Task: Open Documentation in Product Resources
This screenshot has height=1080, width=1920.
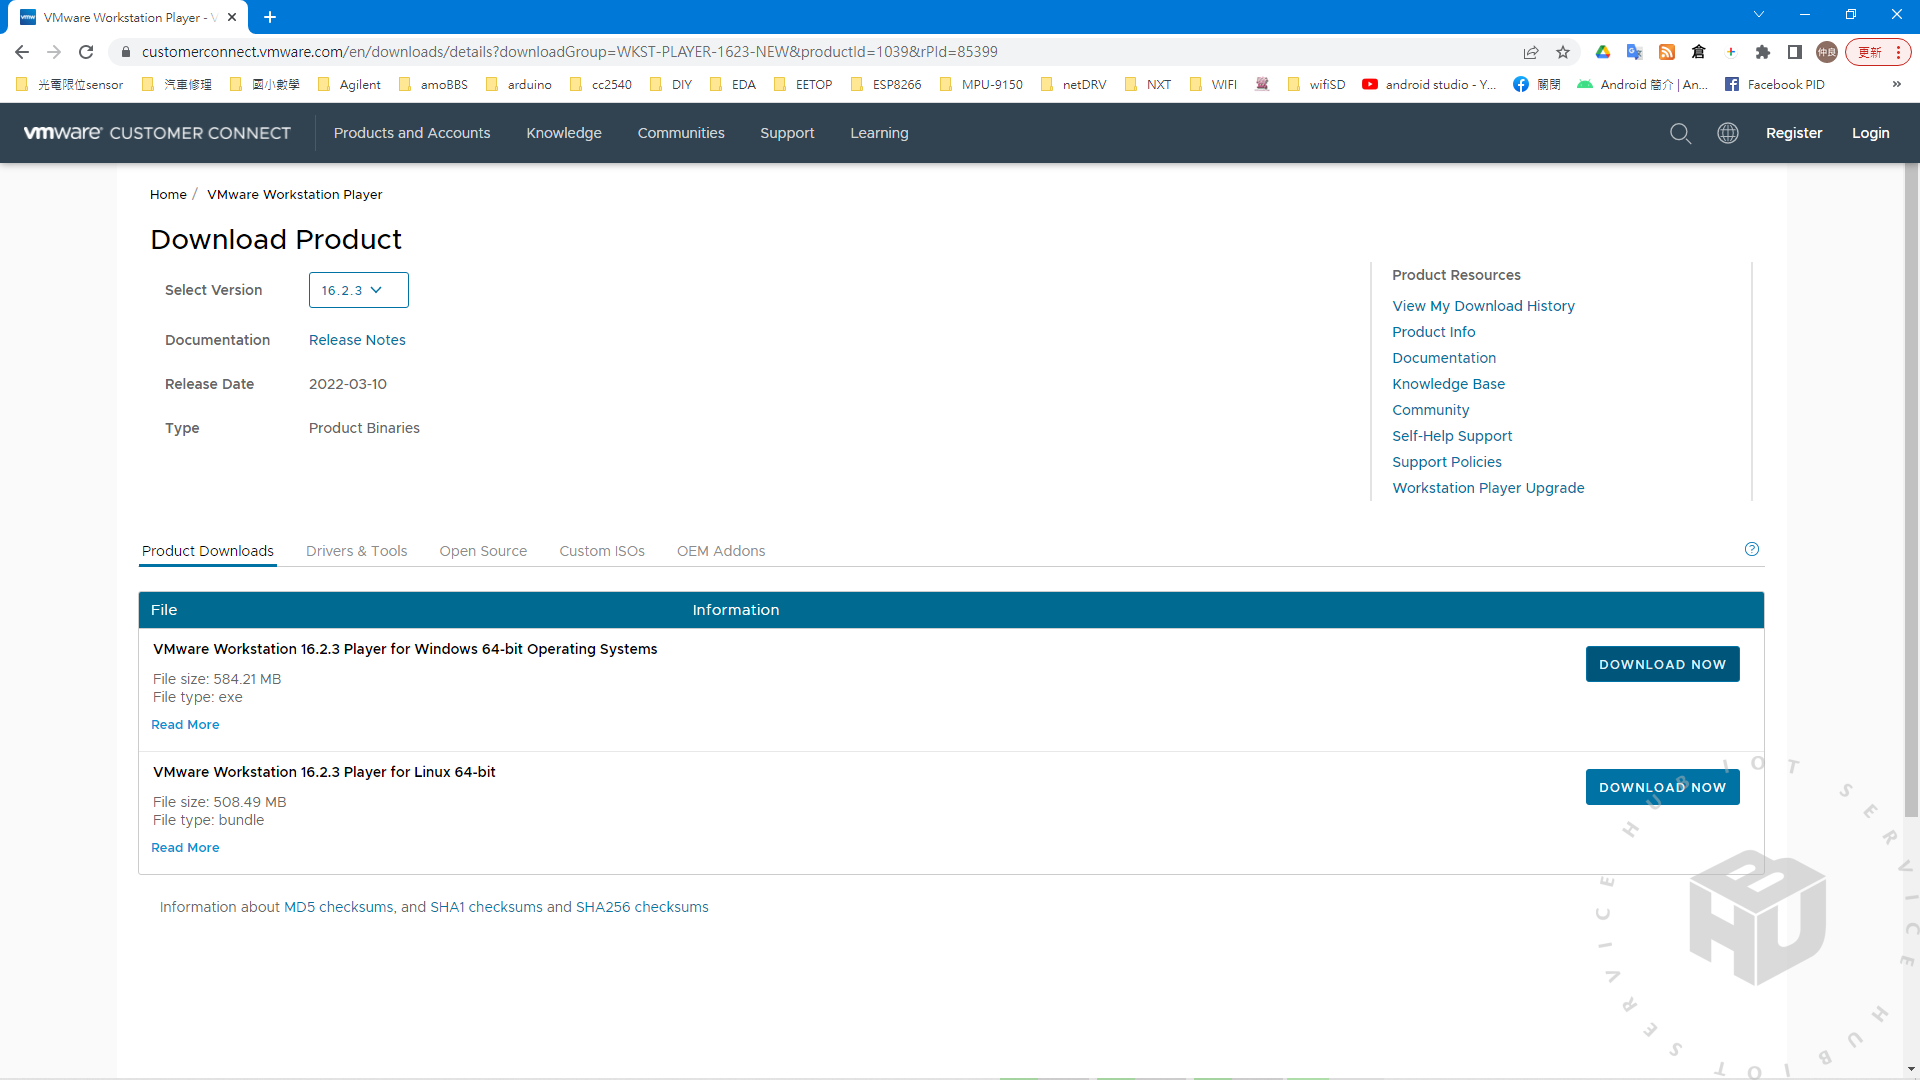Action: point(1444,358)
